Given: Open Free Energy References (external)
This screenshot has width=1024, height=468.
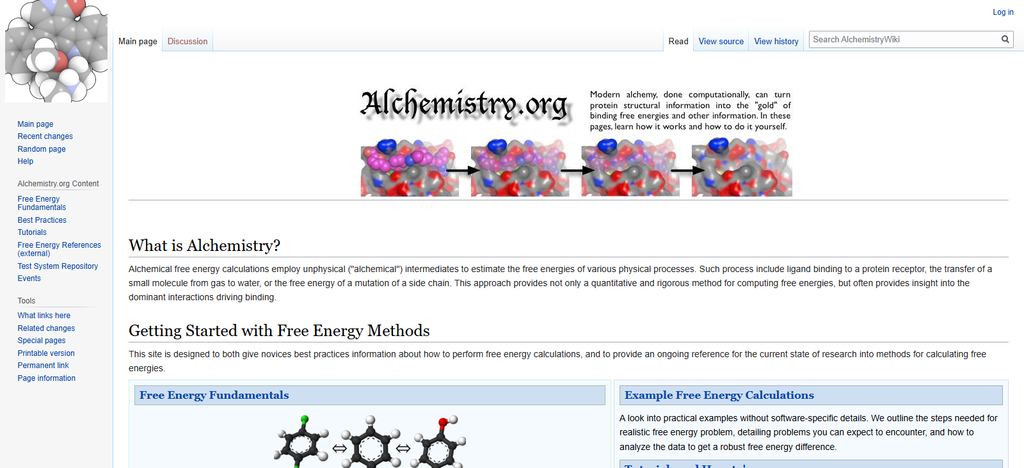Looking at the screenshot, I should [59, 249].
